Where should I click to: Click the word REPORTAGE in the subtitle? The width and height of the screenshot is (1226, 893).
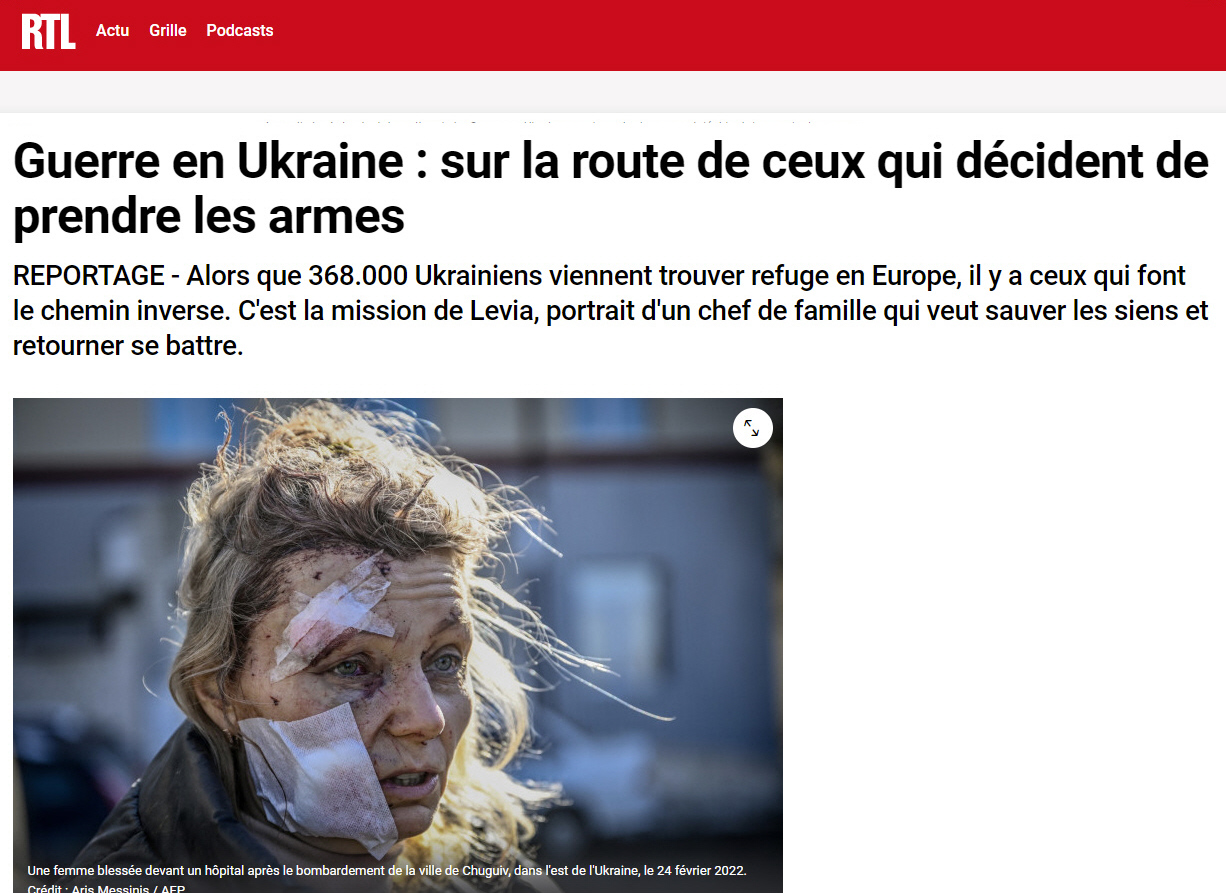point(89,276)
